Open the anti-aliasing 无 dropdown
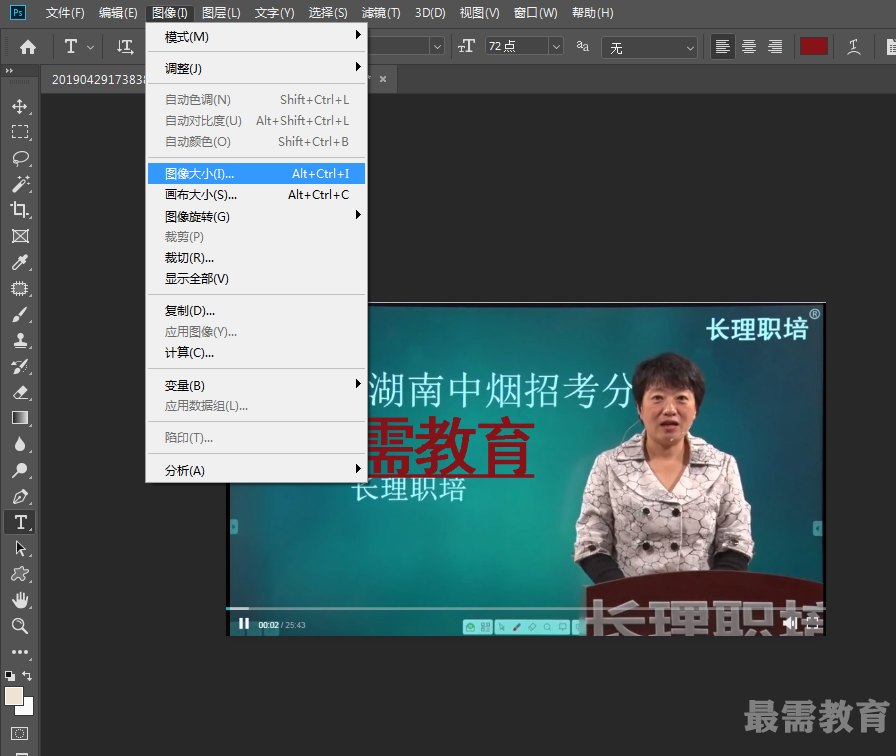The image size is (896, 756). click(650, 48)
